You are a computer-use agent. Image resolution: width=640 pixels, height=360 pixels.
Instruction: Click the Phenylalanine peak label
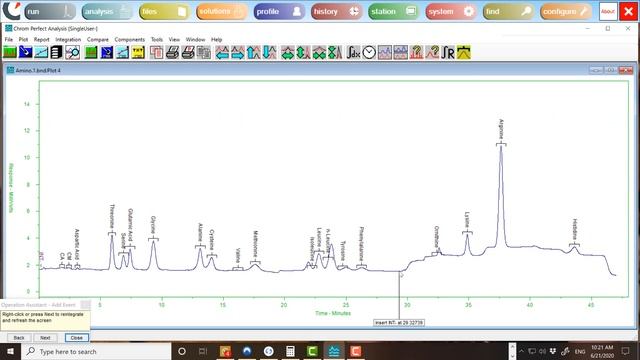(361, 244)
